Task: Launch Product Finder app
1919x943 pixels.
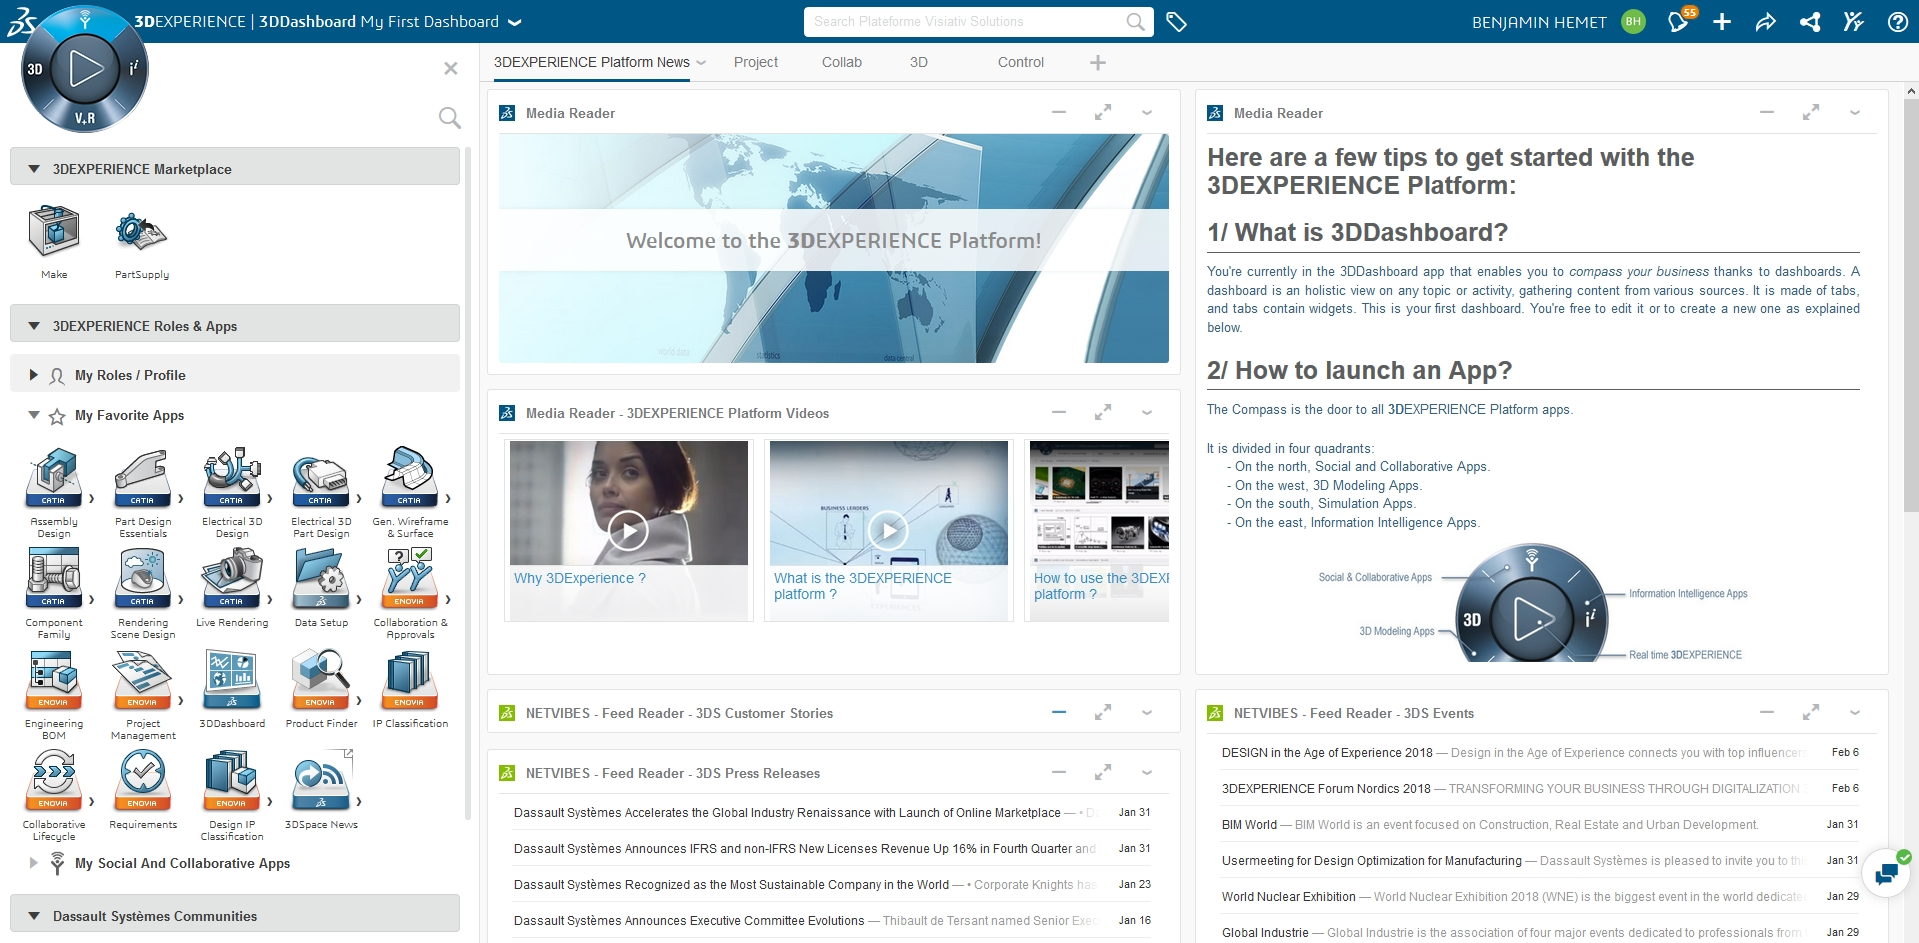Action: (x=320, y=680)
